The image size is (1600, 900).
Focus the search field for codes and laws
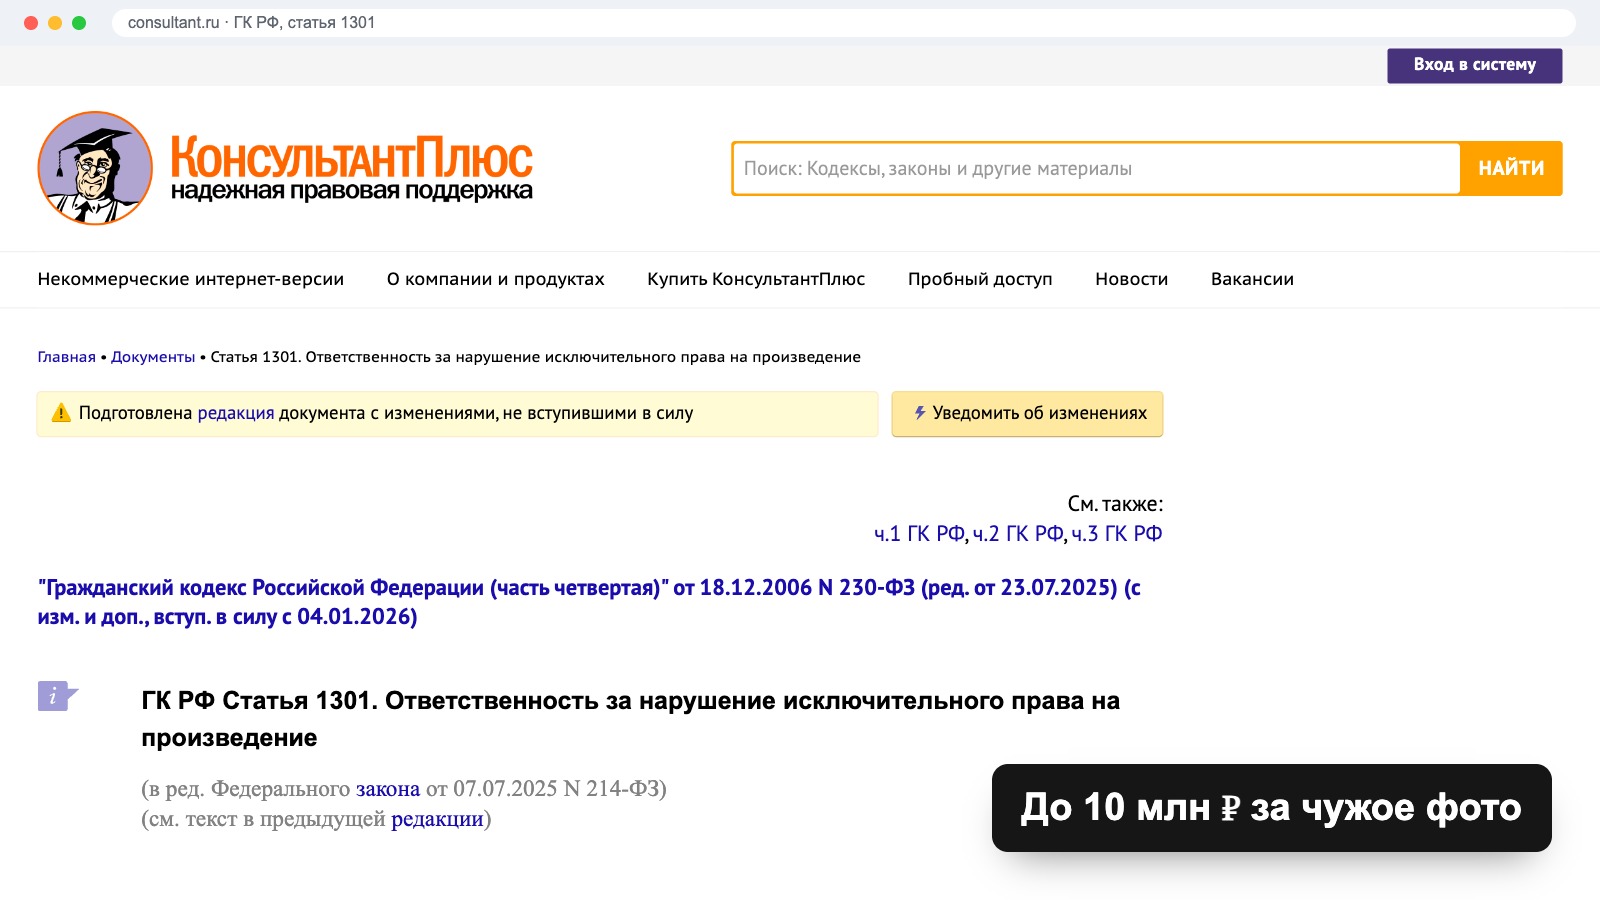1096,168
